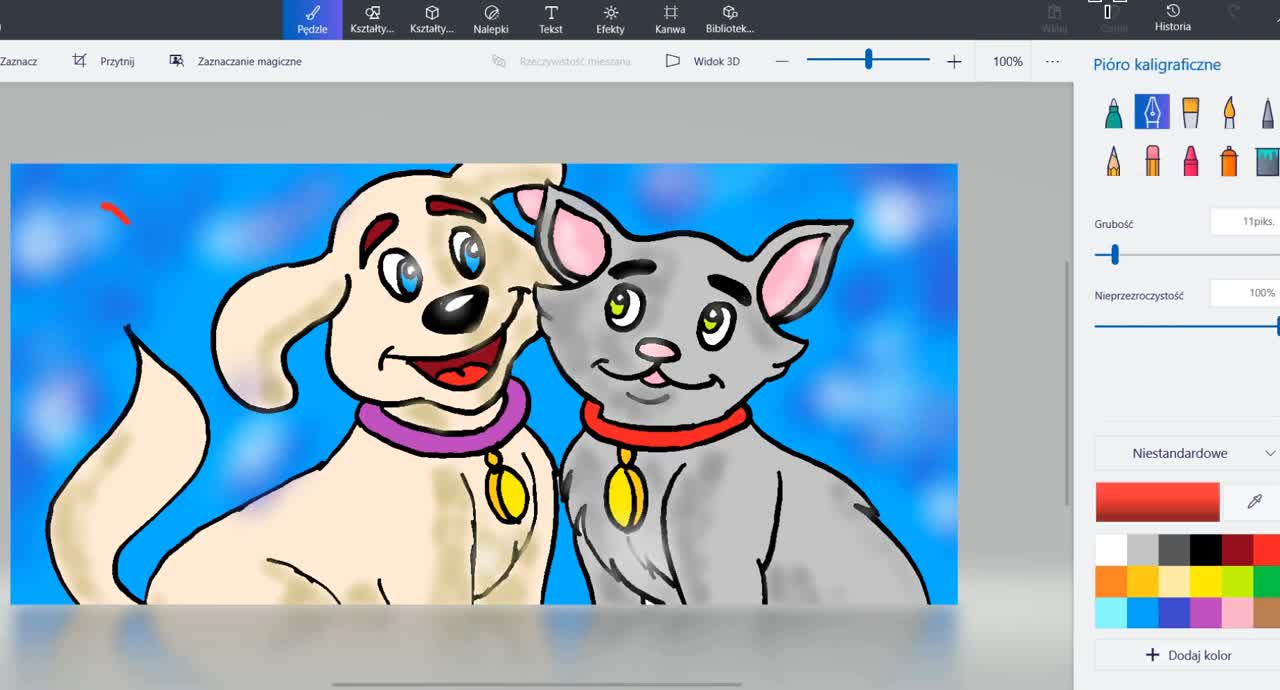Viewport: 1280px width, 690px height.
Task: Select the Eraser tool
Action: pyautogui.click(x=1152, y=160)
